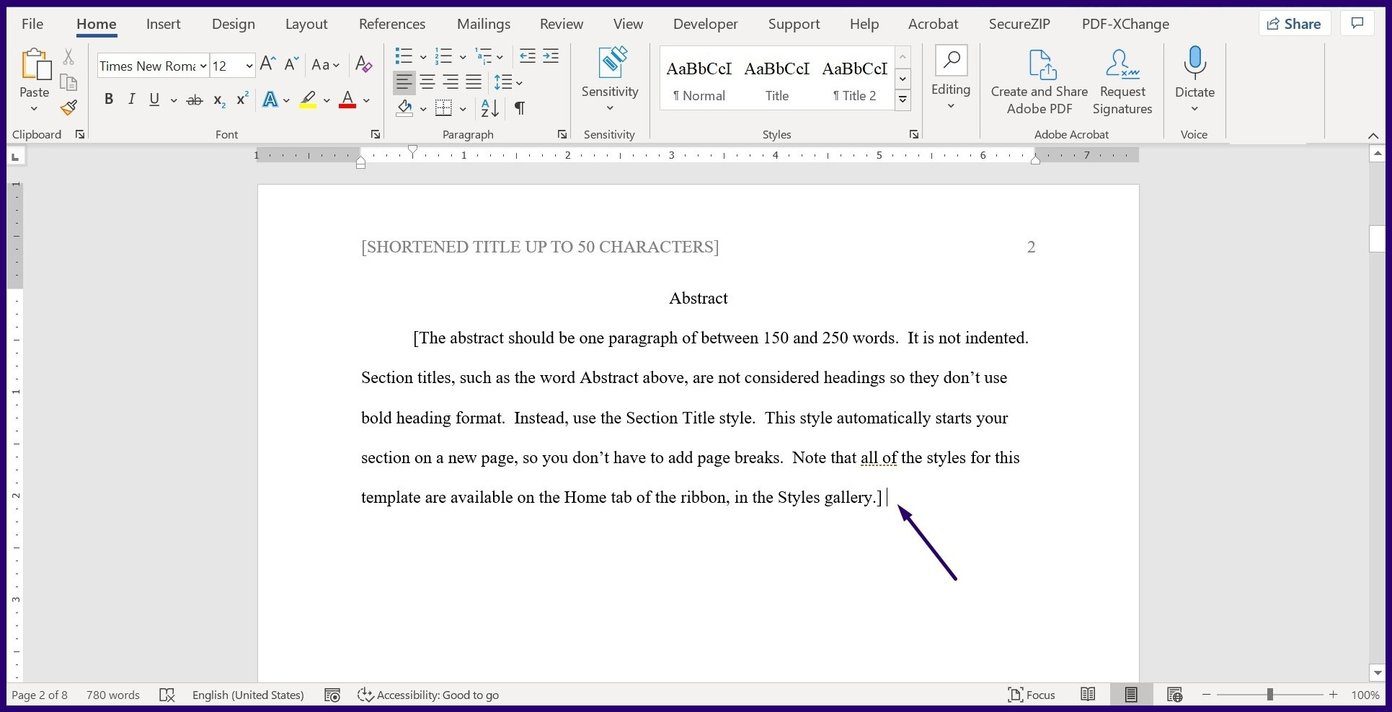Screen dimensions: 1392x712
Task: Switch to the PDF-XChange tab
Action: pos(1125,24)
